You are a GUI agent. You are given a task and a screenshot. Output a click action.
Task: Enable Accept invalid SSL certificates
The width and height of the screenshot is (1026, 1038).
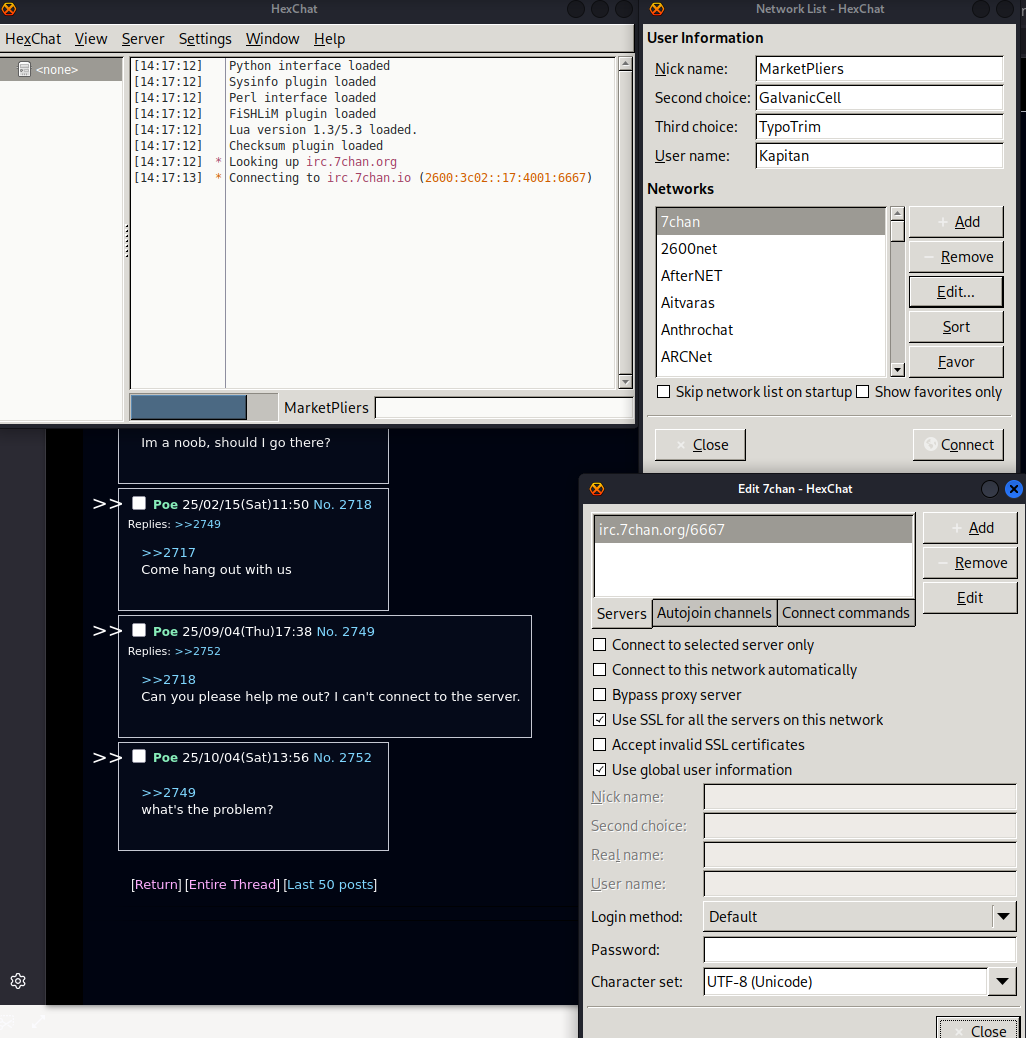pos(600,745)
